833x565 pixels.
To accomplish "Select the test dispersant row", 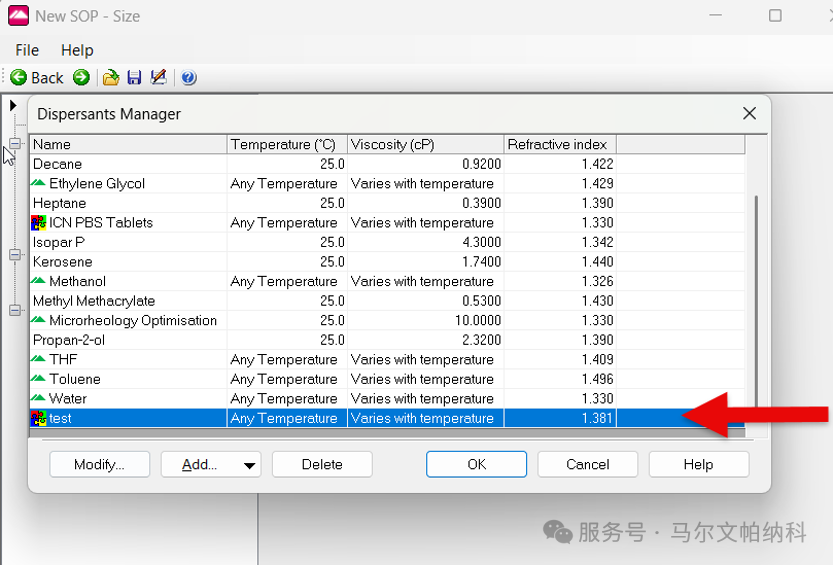I will (x=387, y=418).
